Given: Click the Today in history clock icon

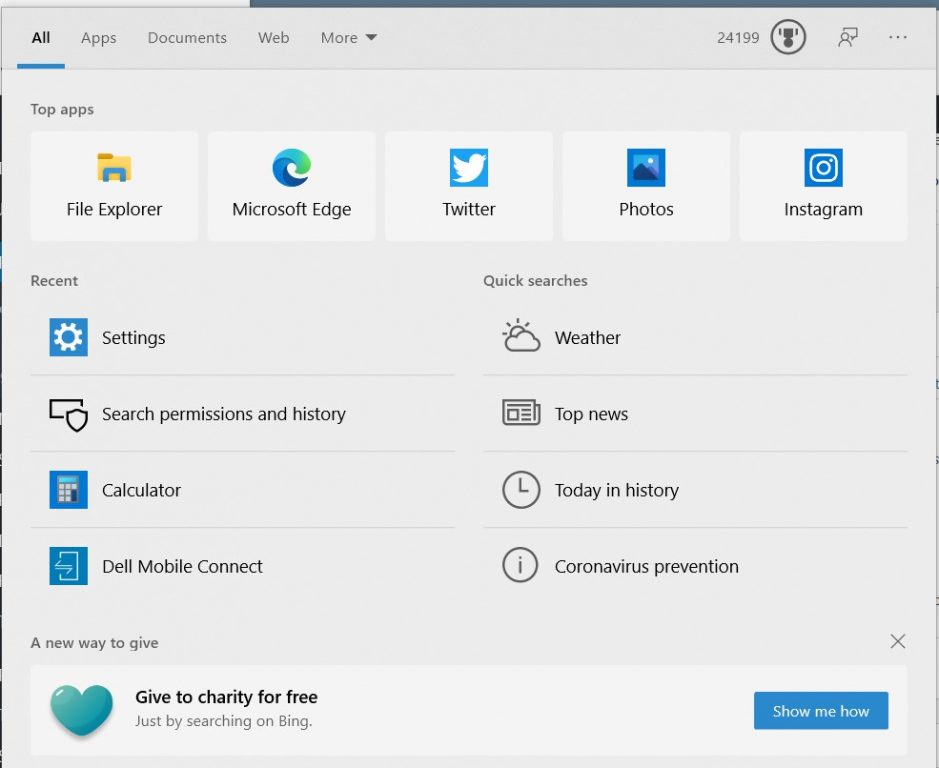Looking at the screenshot, I should click(x=521, y=489).
